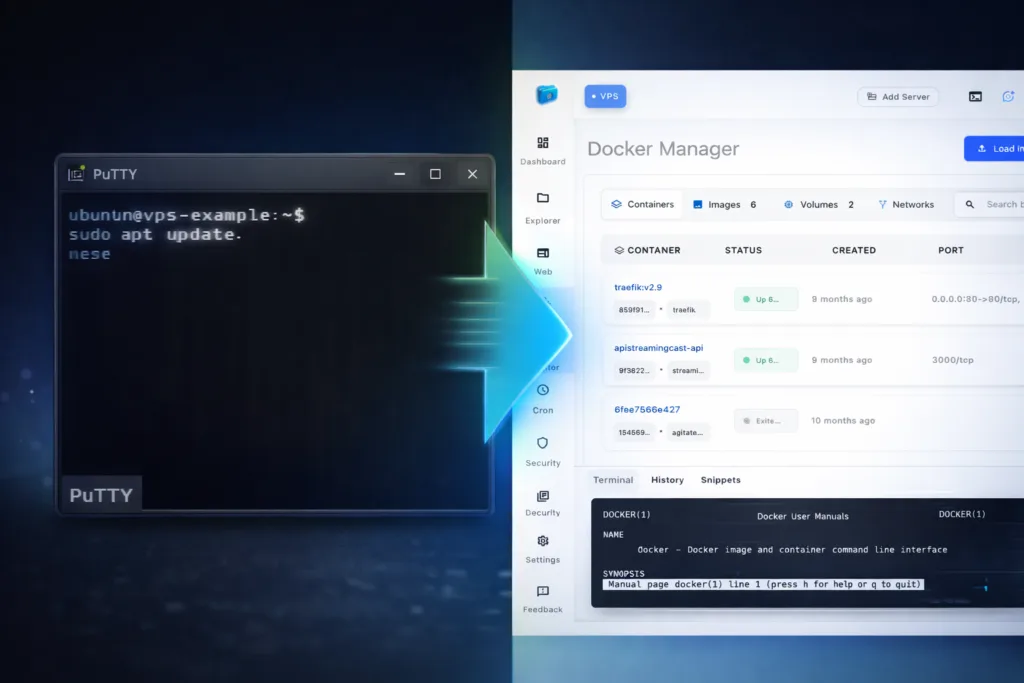Viewport: 1024px width, 683px height.
Task: Open the Security shield icon
Action: pos(543,443)
